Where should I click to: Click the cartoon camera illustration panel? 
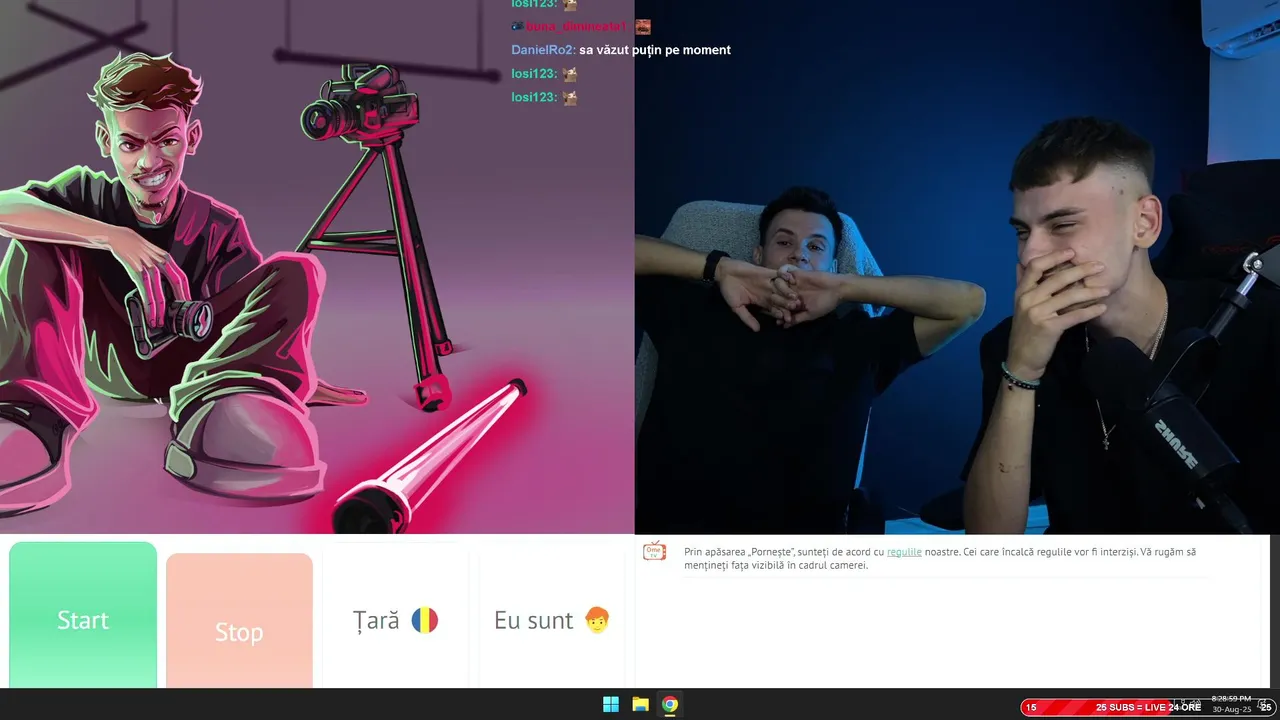317,267
